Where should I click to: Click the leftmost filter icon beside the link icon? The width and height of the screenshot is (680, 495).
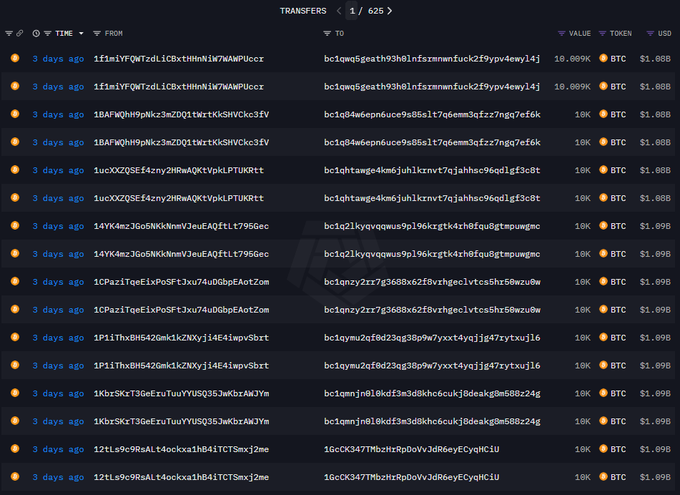[9, 33]
